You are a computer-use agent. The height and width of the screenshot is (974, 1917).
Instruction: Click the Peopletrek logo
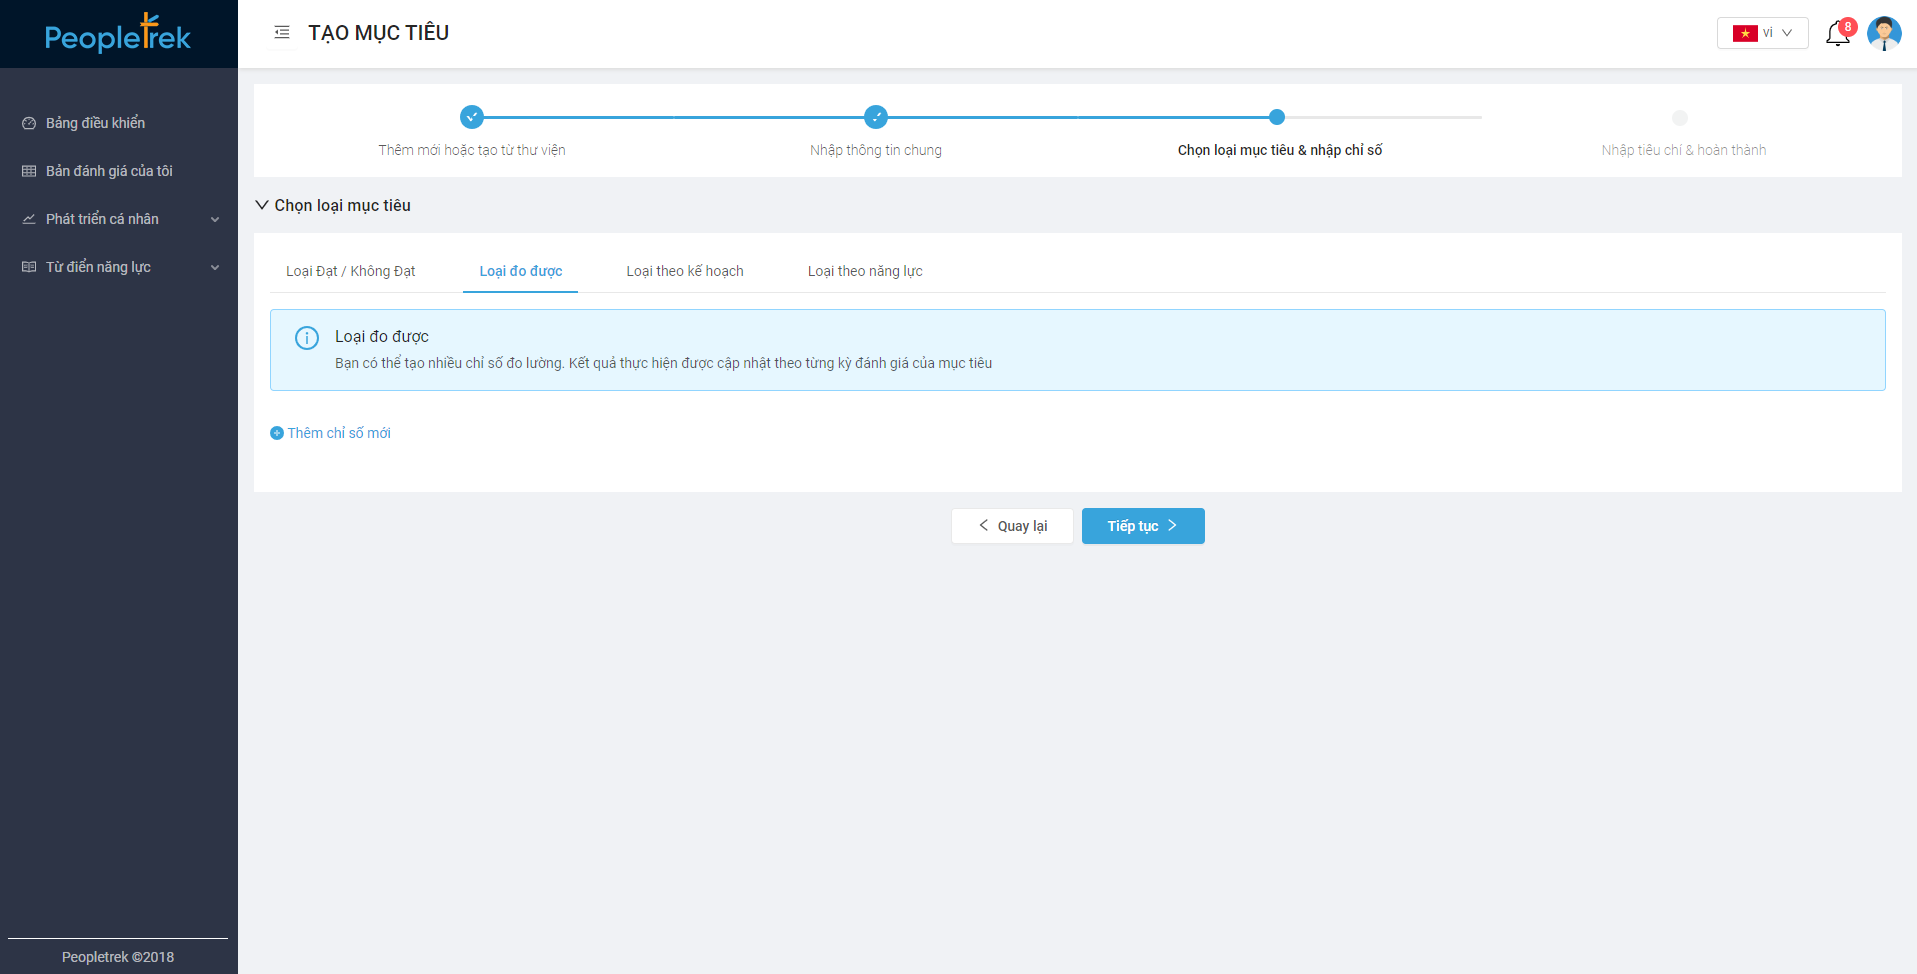(x=118, y=35)
